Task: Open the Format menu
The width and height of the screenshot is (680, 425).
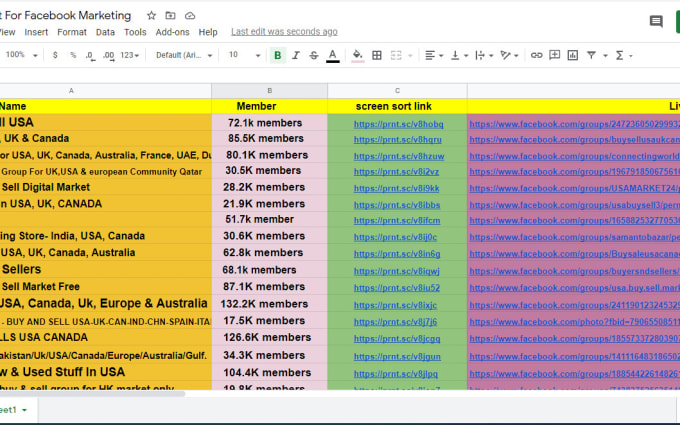Action: pos(72,32)
